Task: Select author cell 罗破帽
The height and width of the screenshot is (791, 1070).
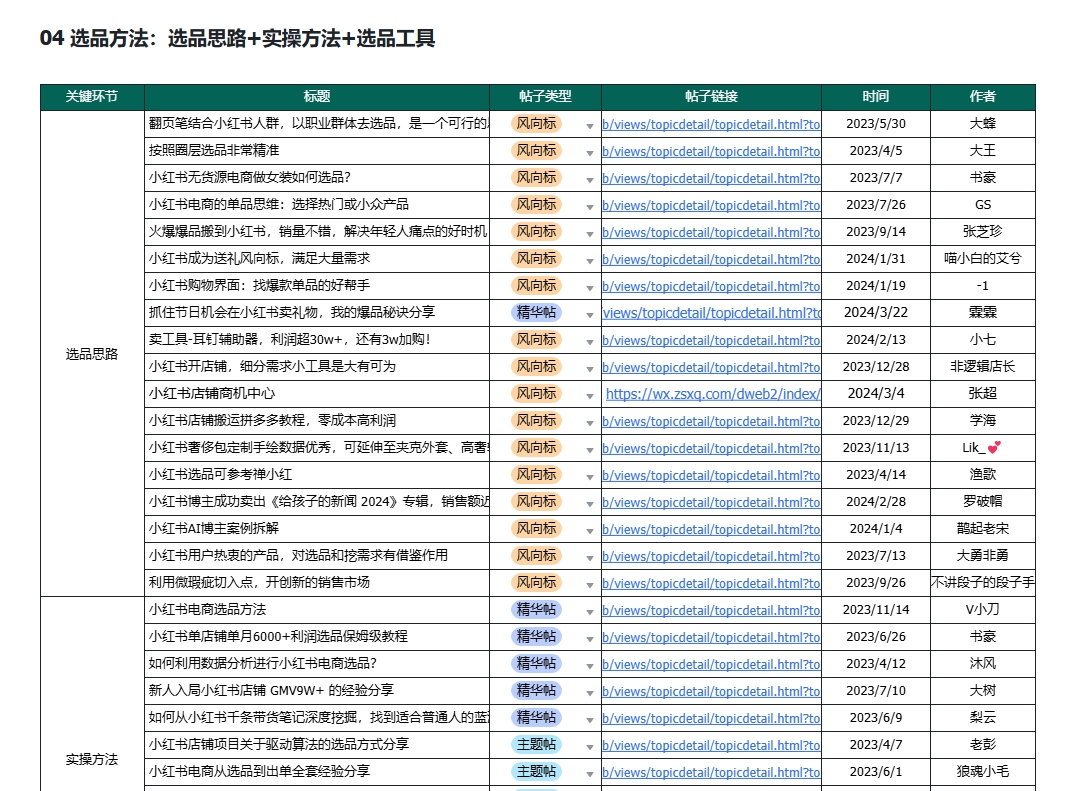Action: click(983, 502)
